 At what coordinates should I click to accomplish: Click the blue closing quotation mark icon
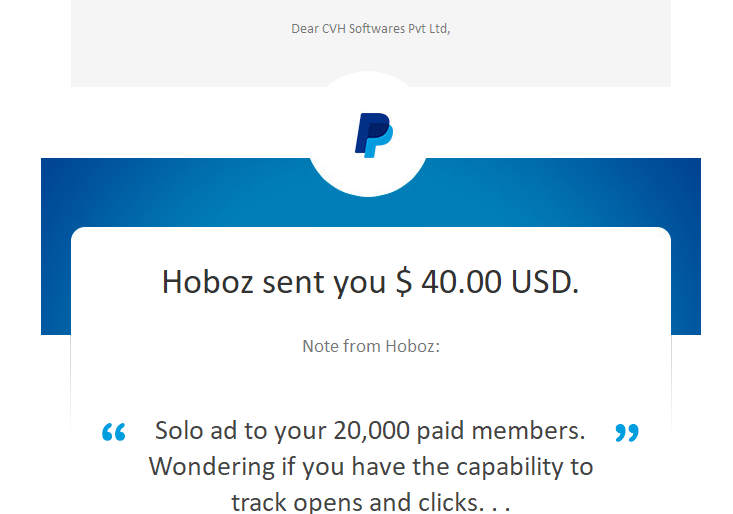point(627,433)
